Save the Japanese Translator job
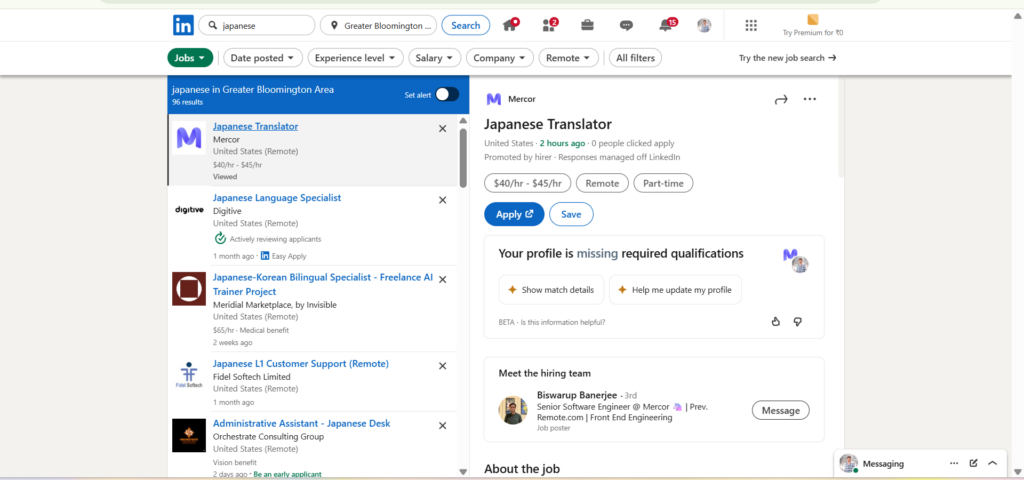 pyautogui.click(x=571, y=214)
